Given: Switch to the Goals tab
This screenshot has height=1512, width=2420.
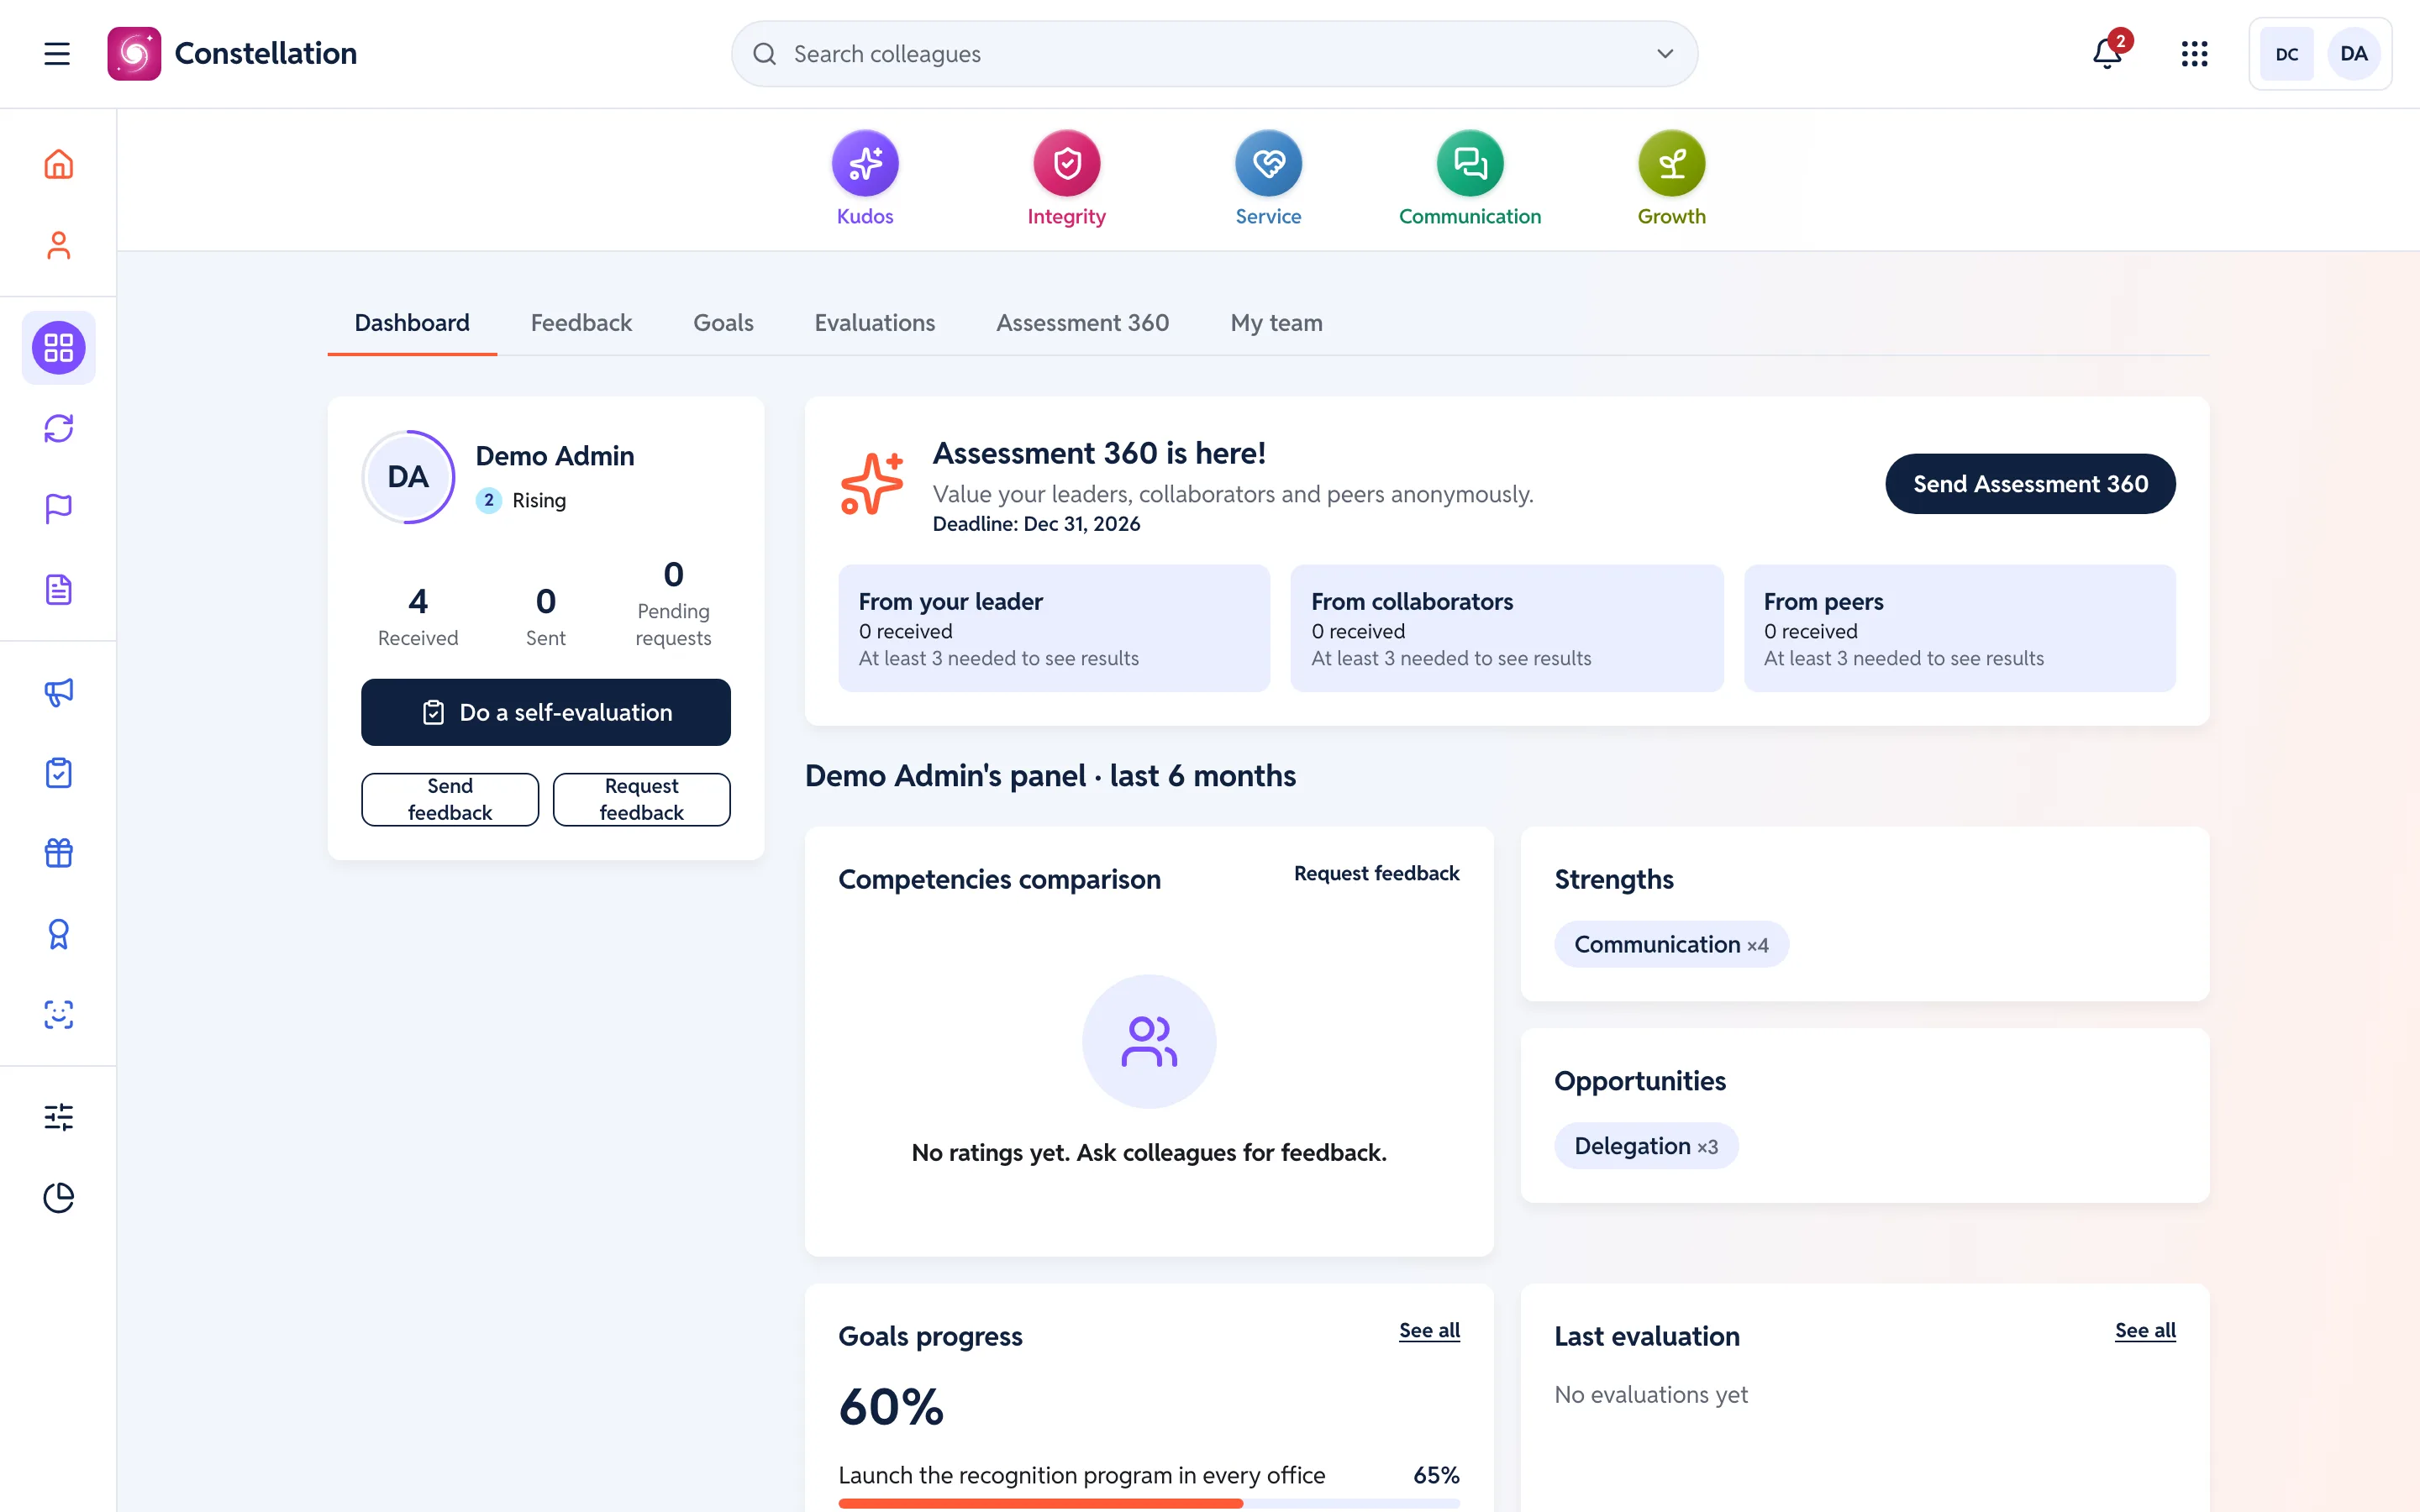Looking at the screenshot, I should click(x=723, y=323).
